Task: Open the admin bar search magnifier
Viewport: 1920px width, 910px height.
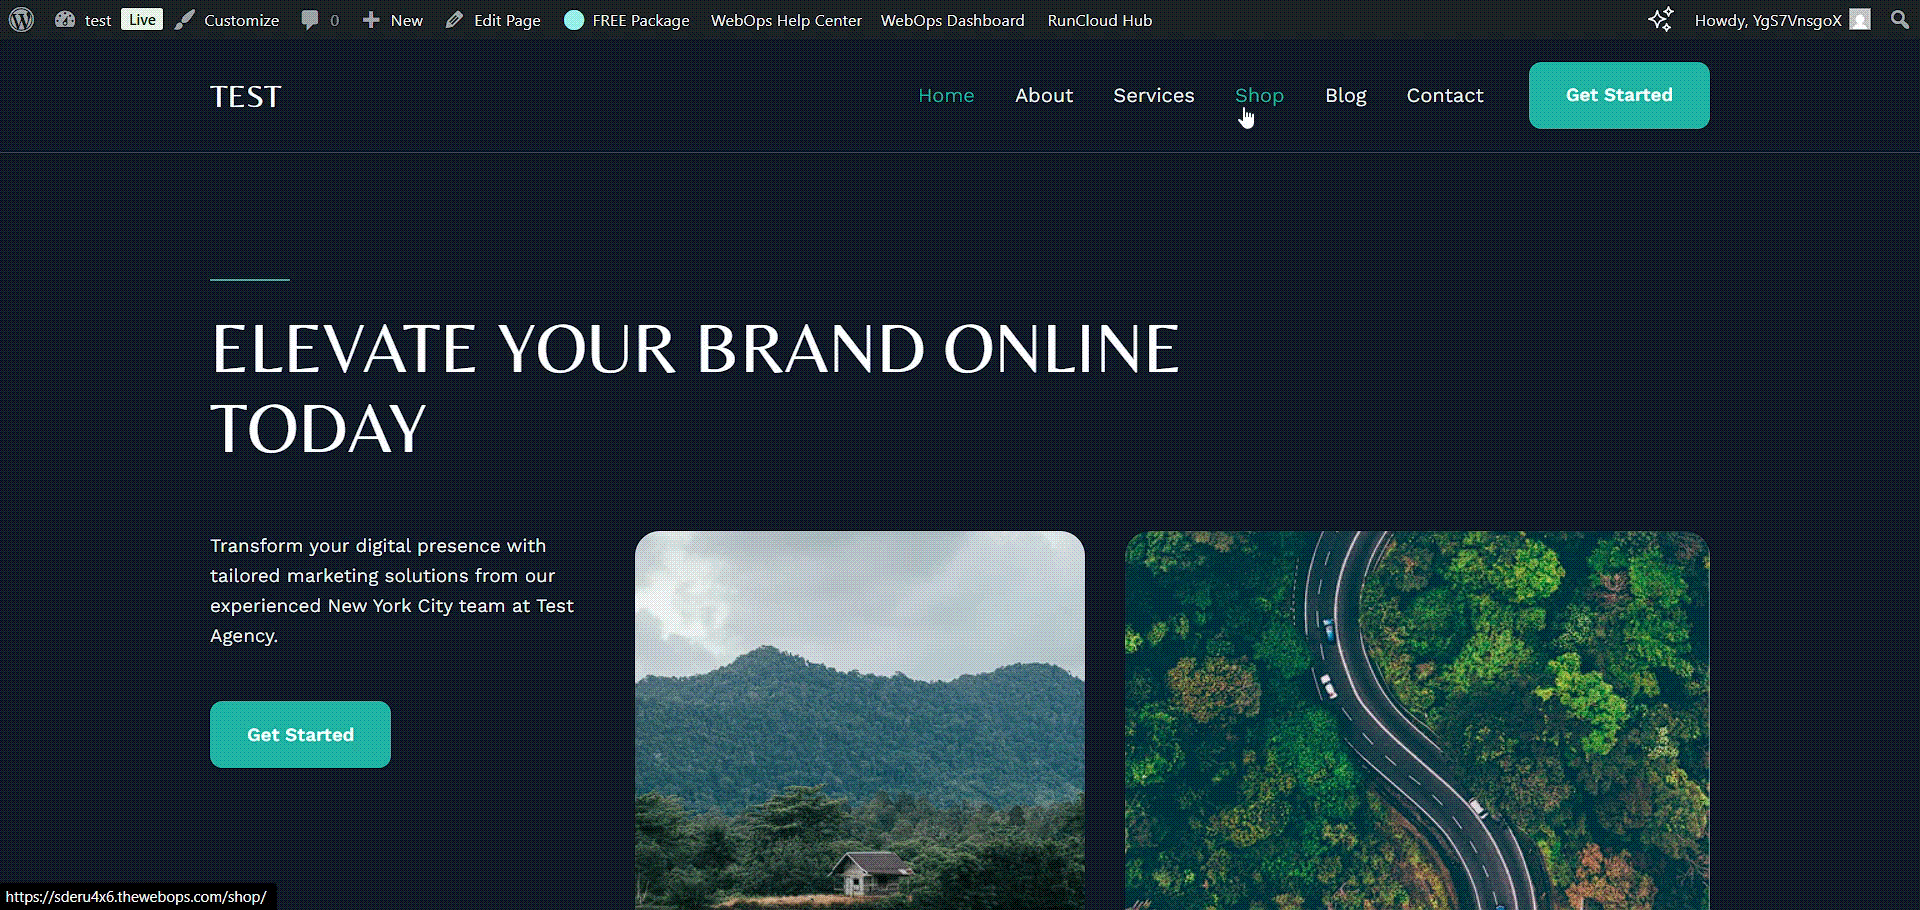Action: tap(1900, 20)
